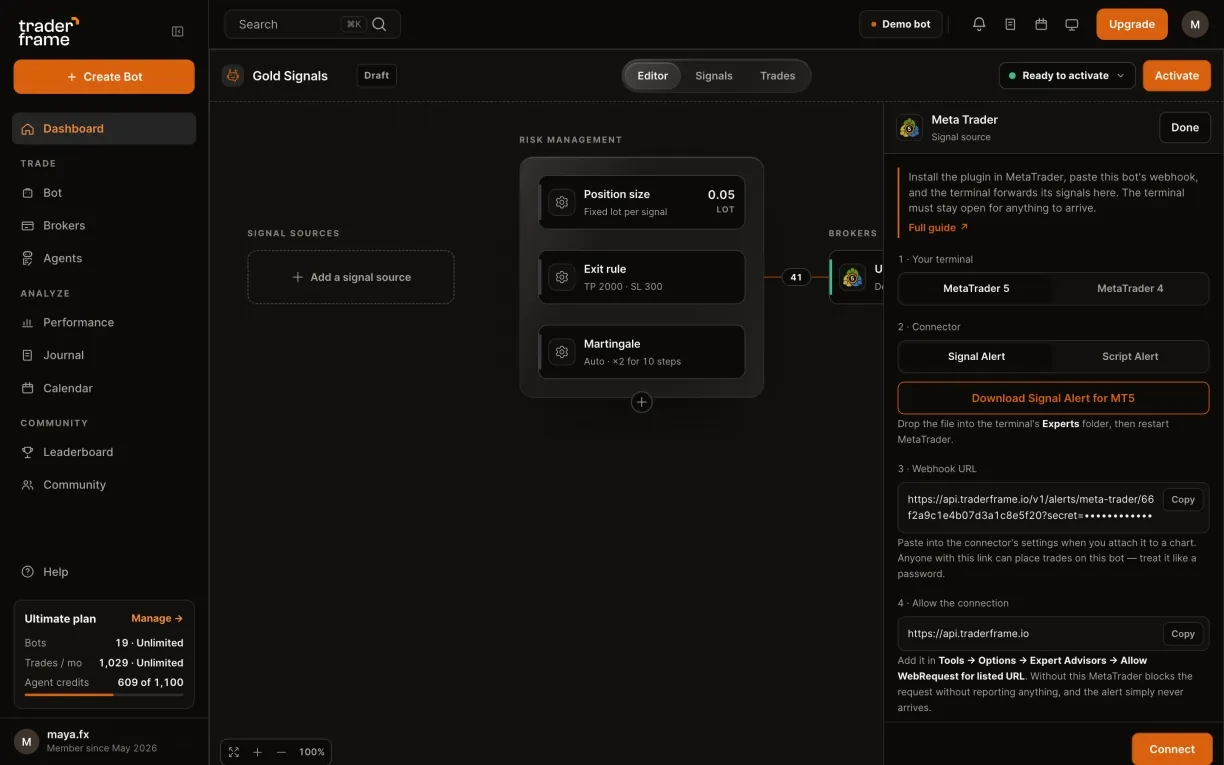Viewport: 1224px width, 765px height.
Task: Copy the webhook URL
Action: point(1183,500)
